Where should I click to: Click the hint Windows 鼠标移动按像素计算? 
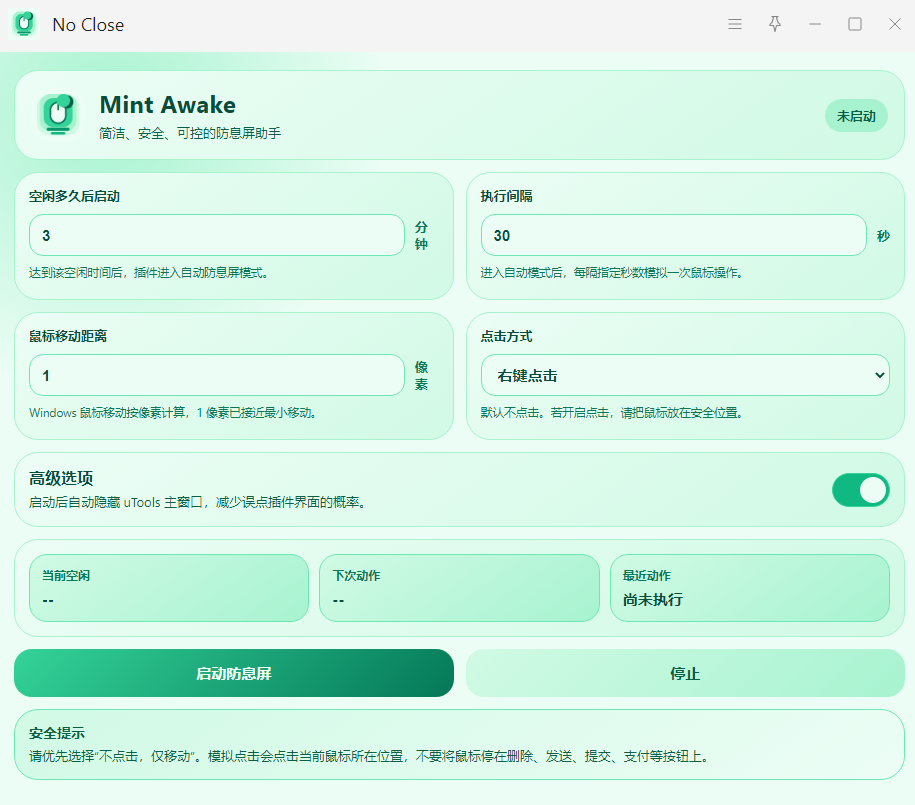173,413
